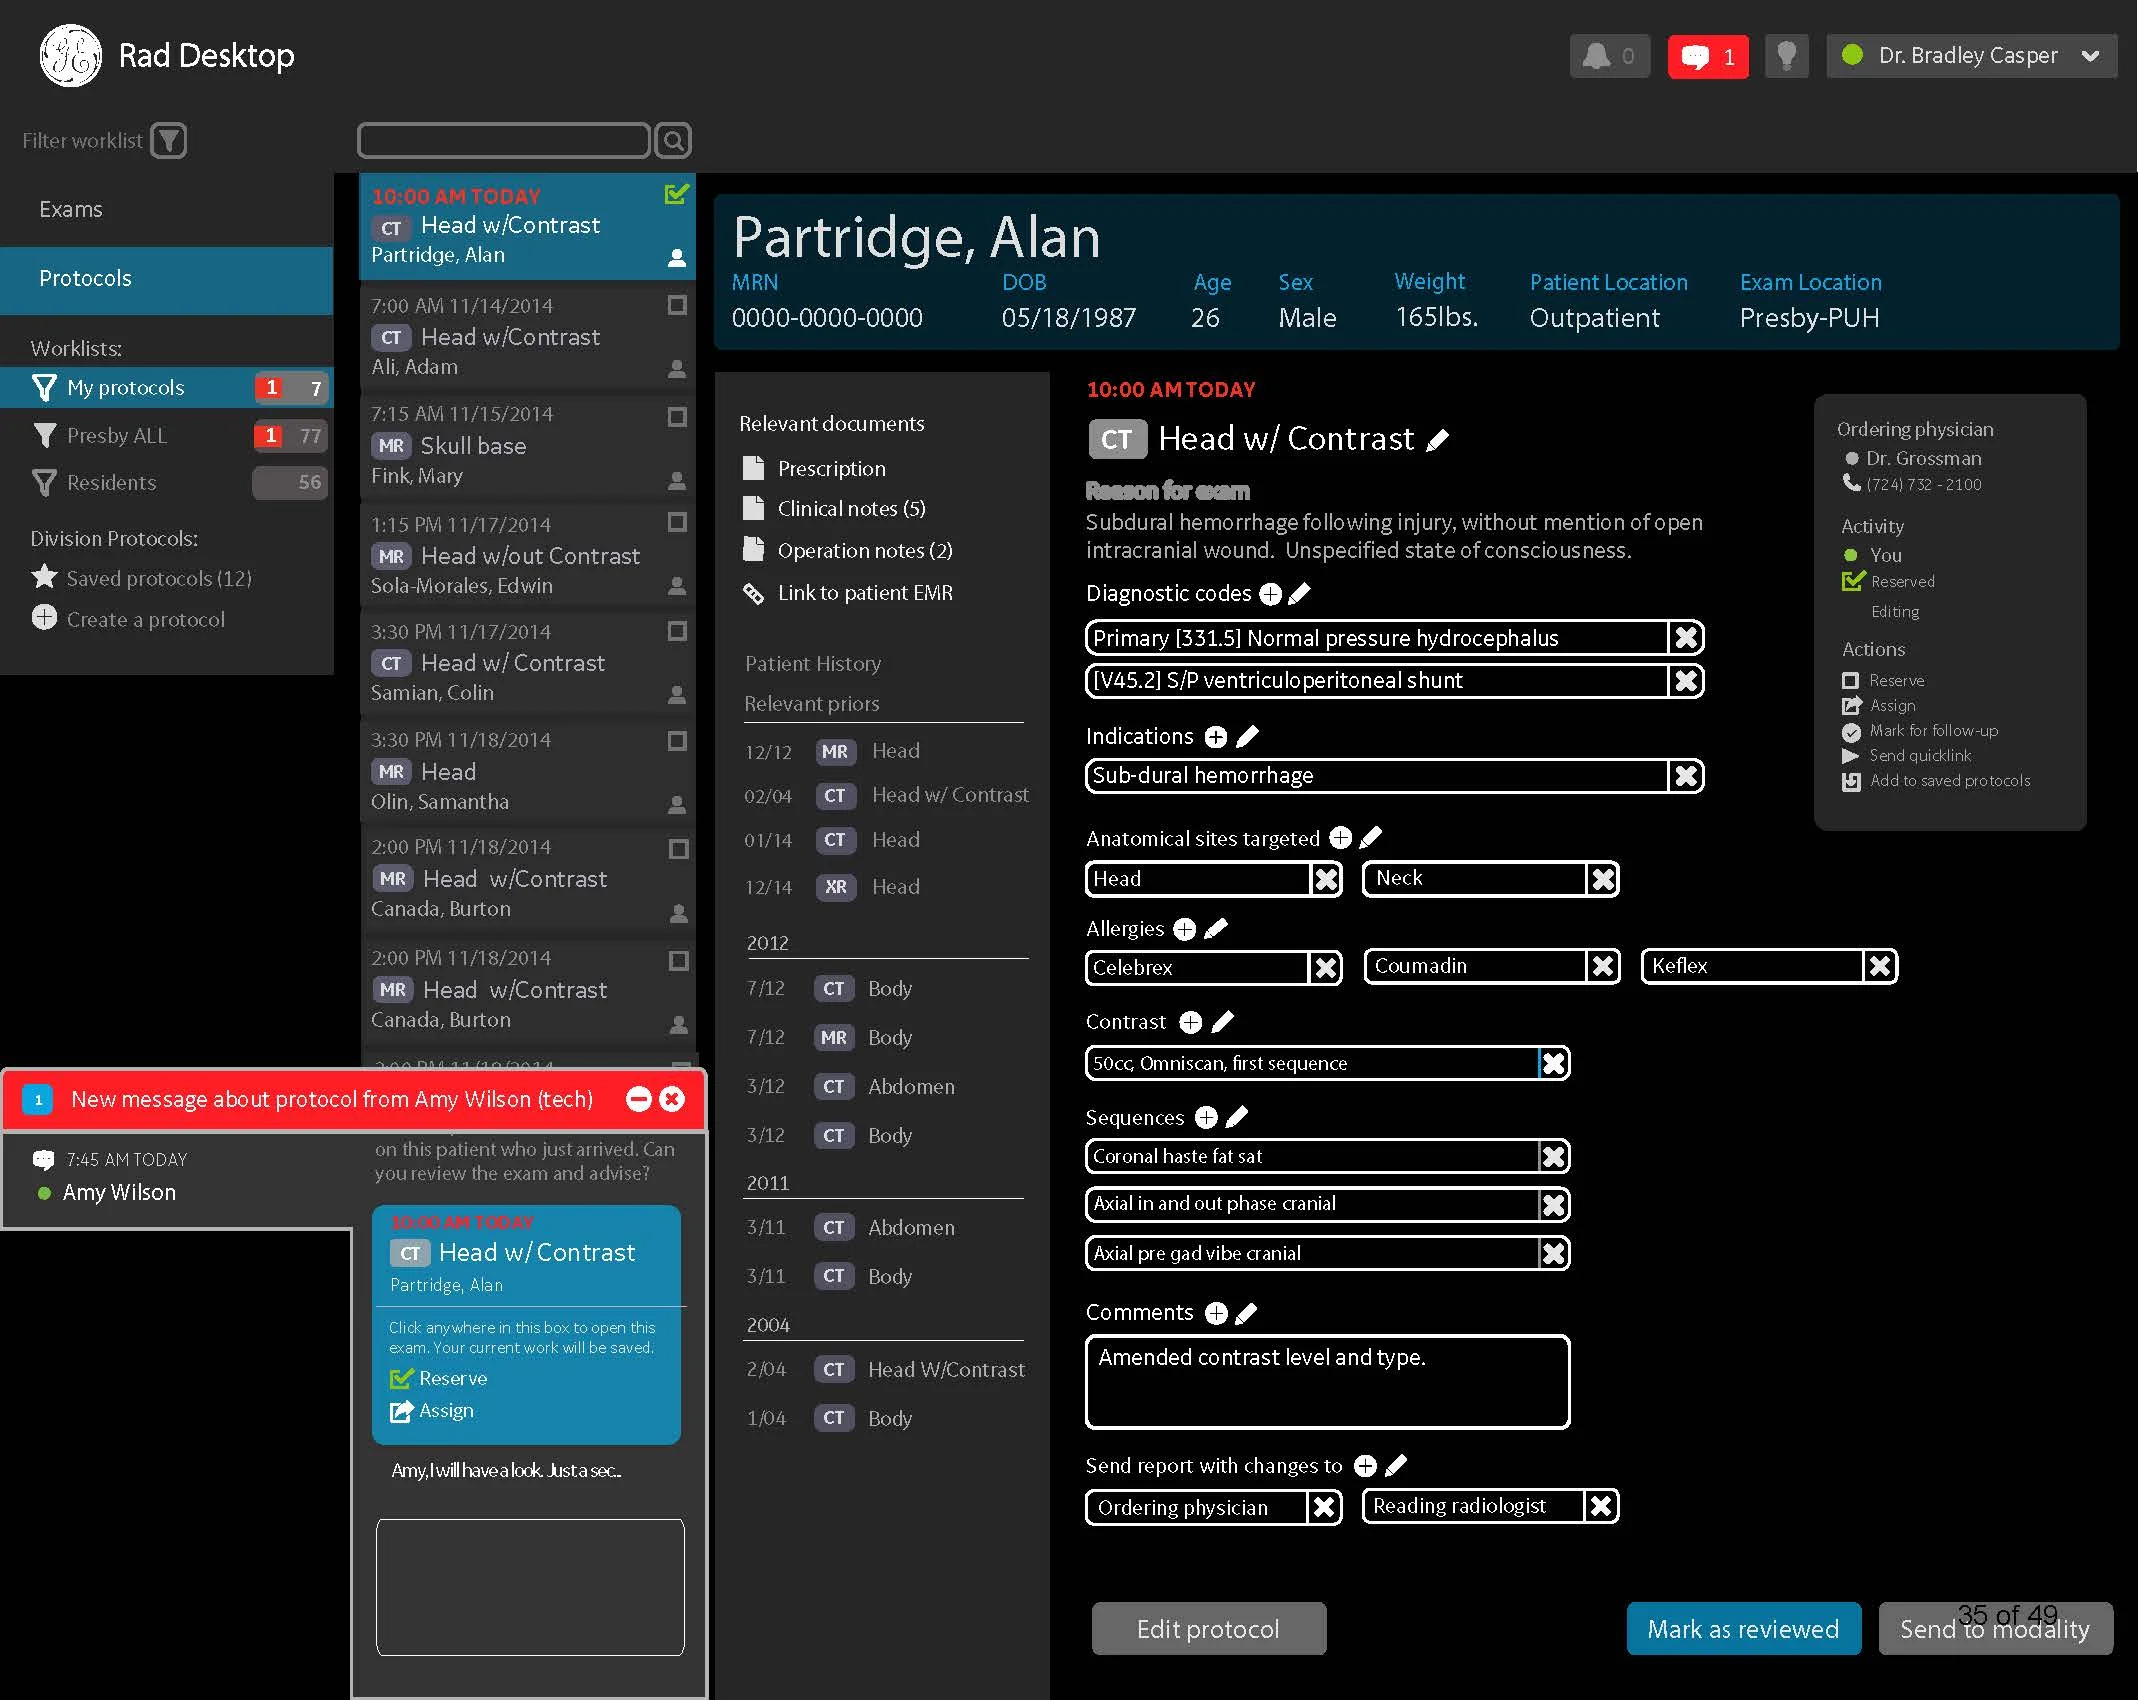Remove Reading radiologist recipient
Image resolution: width=2138 pixels, height=1700 pixels.
1600,1506
